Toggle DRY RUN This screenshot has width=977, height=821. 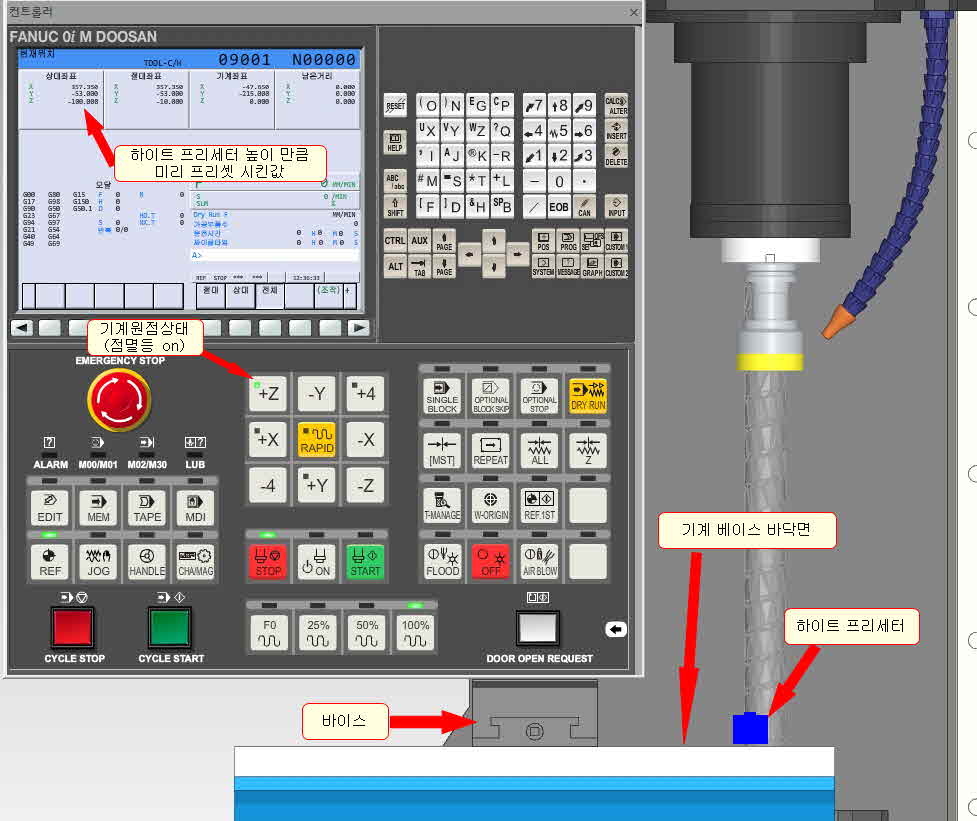(x=588, y=396)
